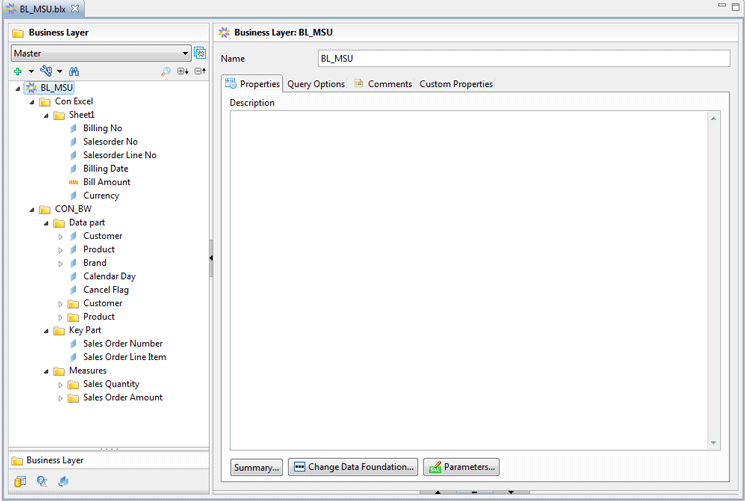Select the Sales Order Line Item row
This screenshot has height=501, width=745.
(124, 357)
